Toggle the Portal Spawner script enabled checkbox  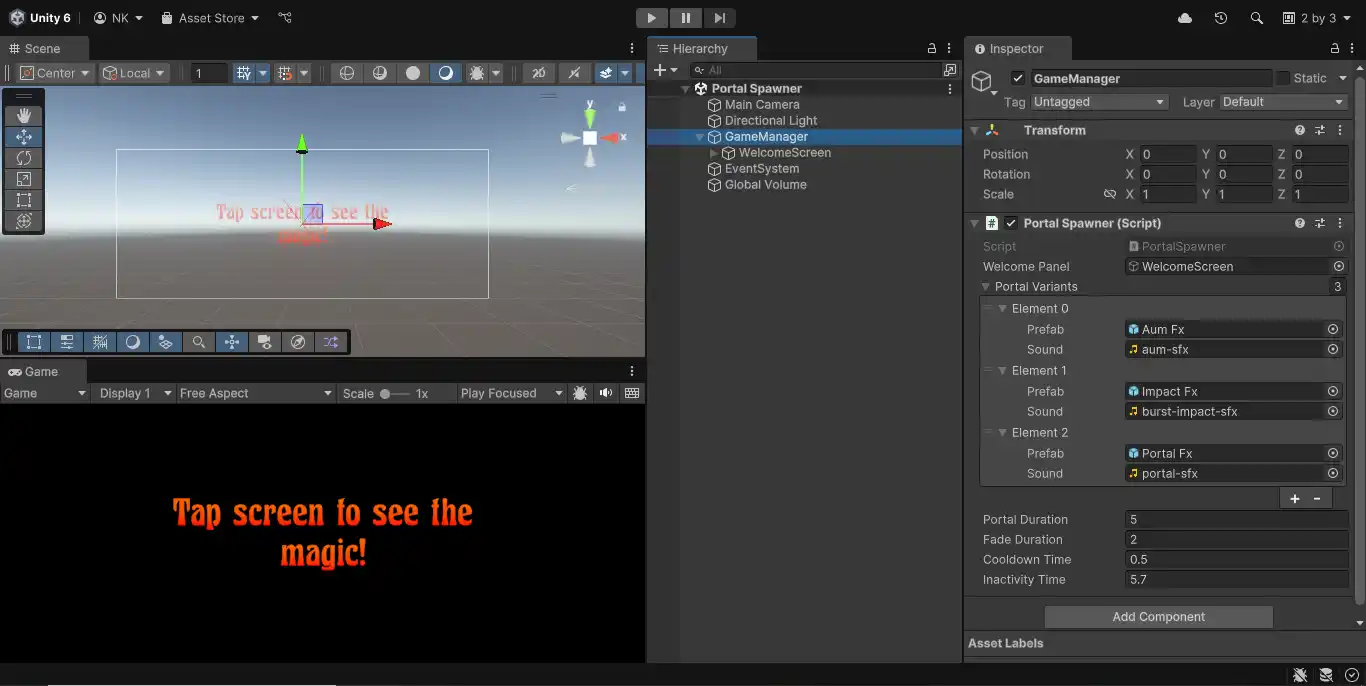(x=1013, y=223)
